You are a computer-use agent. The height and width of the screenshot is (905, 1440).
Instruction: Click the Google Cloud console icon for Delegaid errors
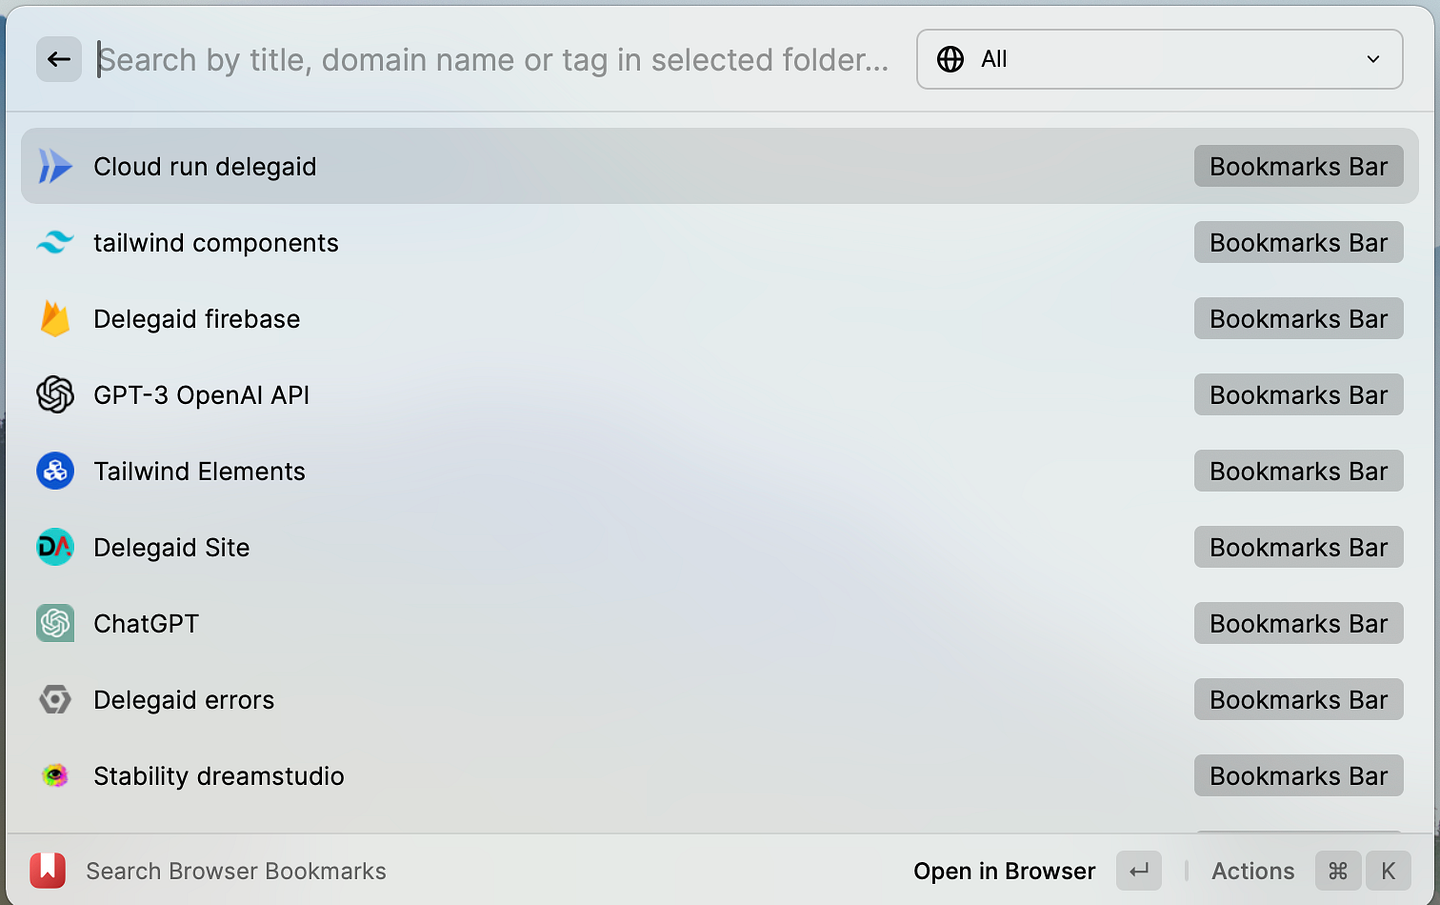click(55, 699)
